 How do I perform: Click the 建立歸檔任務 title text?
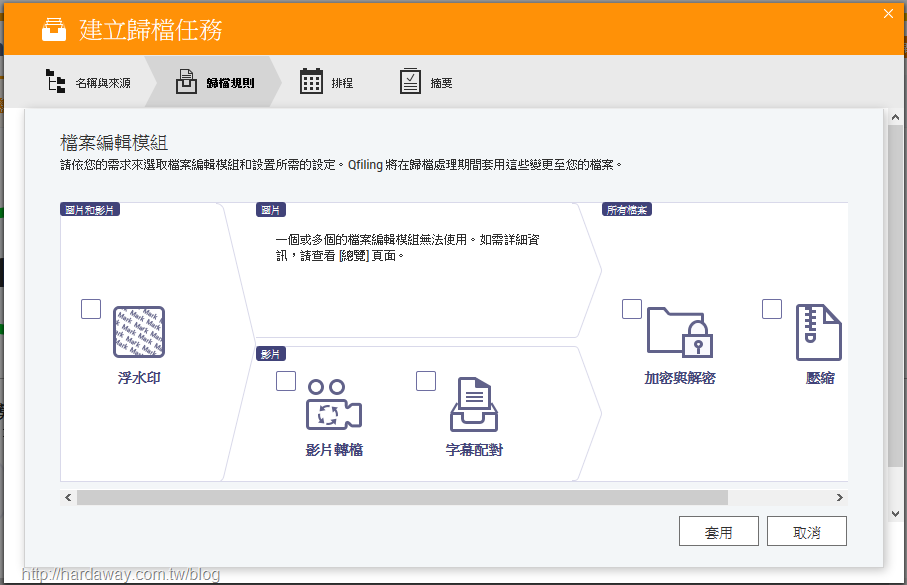coord(150,30)
